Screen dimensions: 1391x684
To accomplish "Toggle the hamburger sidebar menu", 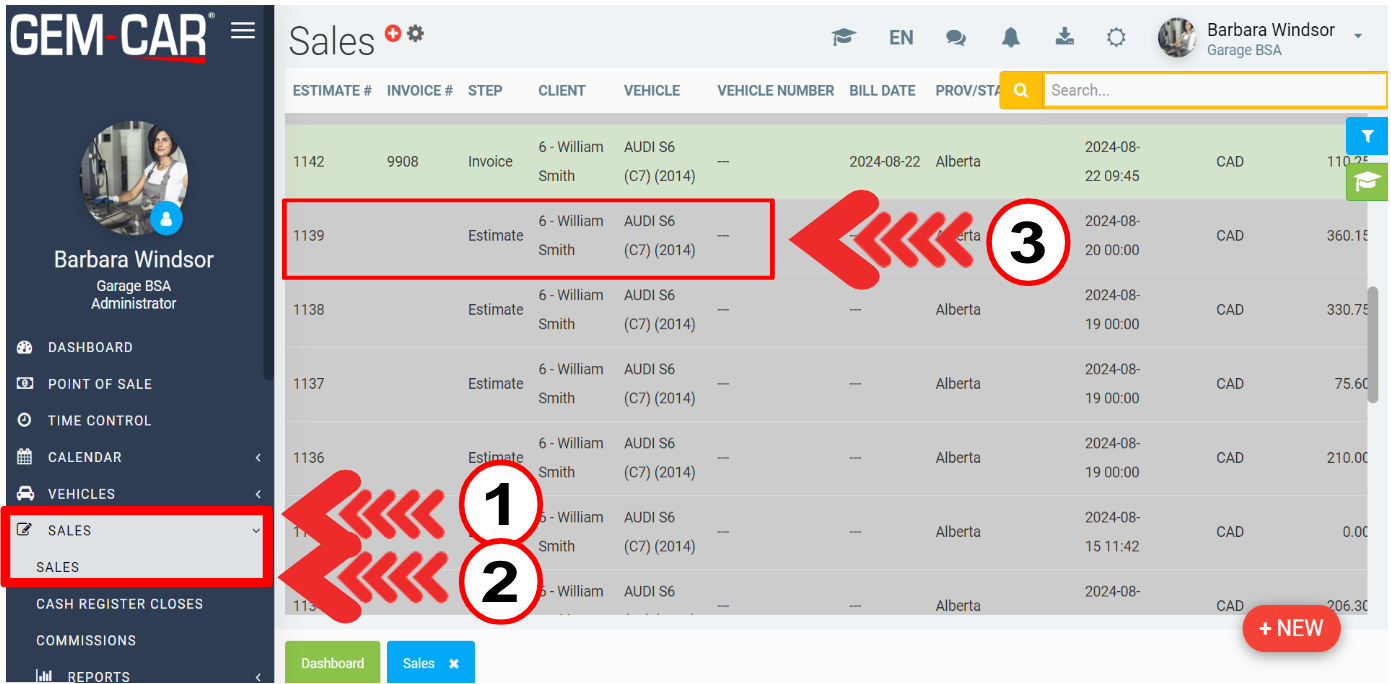I will [243, 31].
